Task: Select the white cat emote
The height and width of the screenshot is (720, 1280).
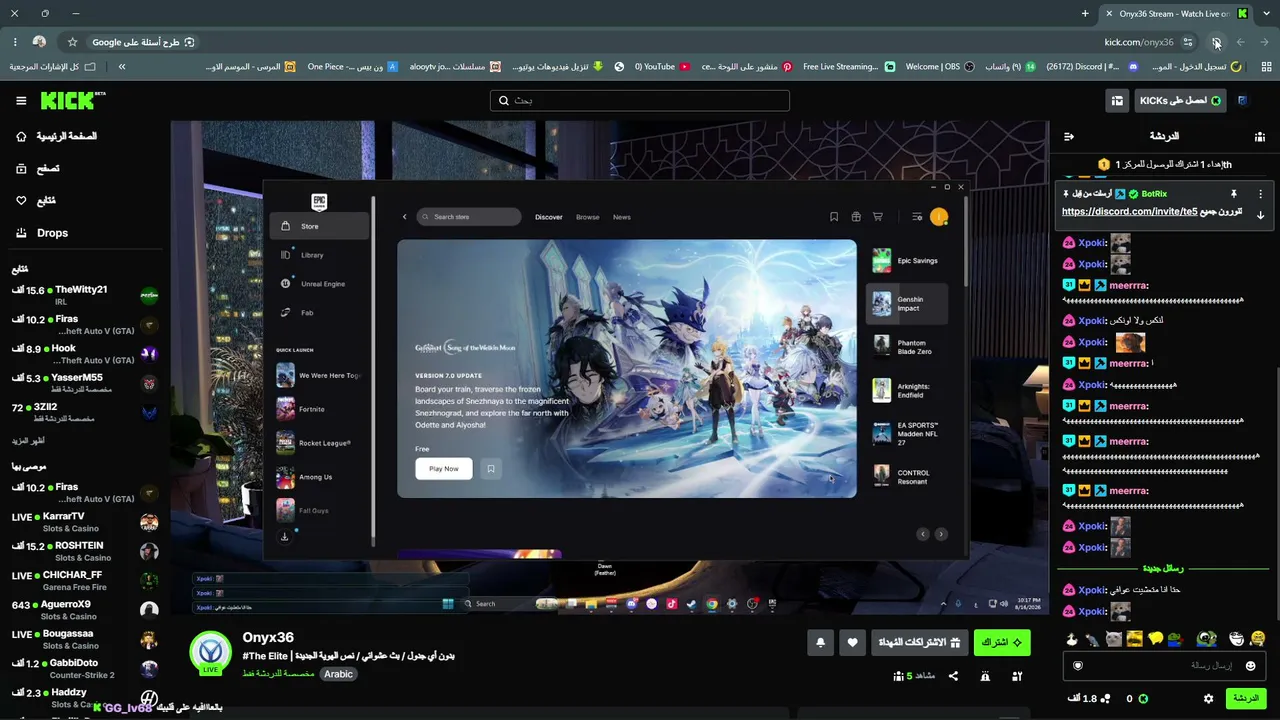Action: tap(1114, 639)
